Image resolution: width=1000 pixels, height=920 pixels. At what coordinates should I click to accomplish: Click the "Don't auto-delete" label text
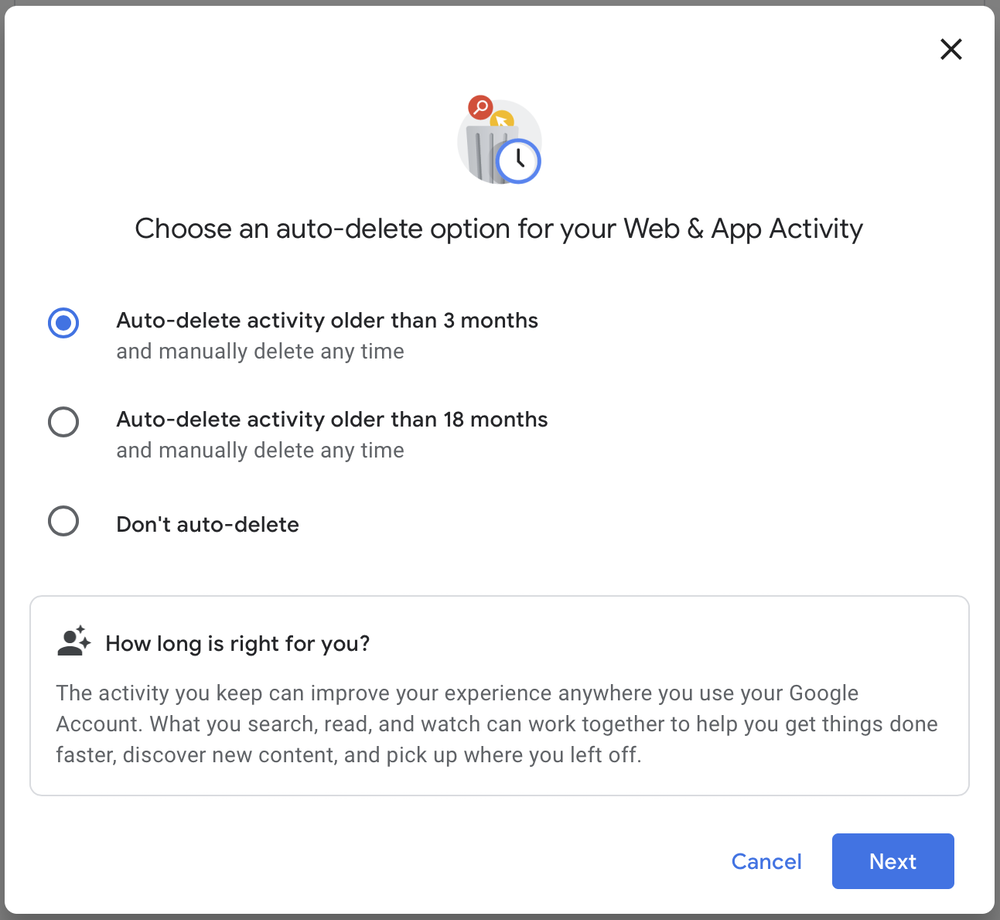coord(207,524)
